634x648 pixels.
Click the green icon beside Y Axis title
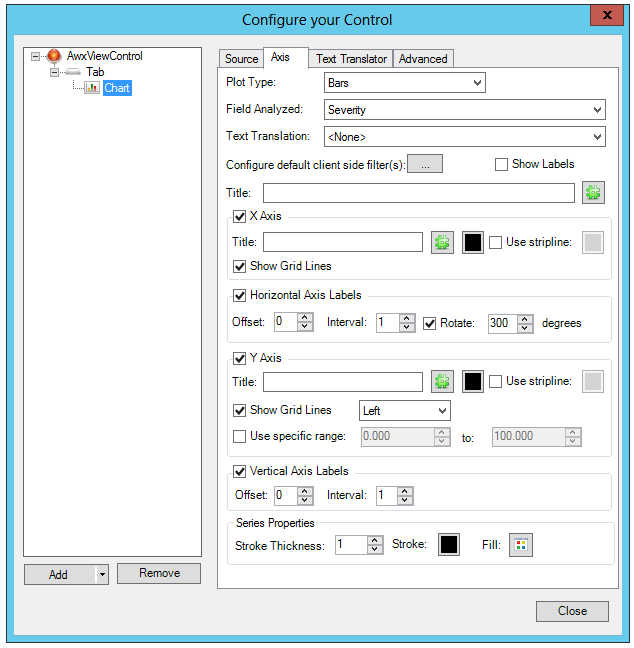point(442,381)
